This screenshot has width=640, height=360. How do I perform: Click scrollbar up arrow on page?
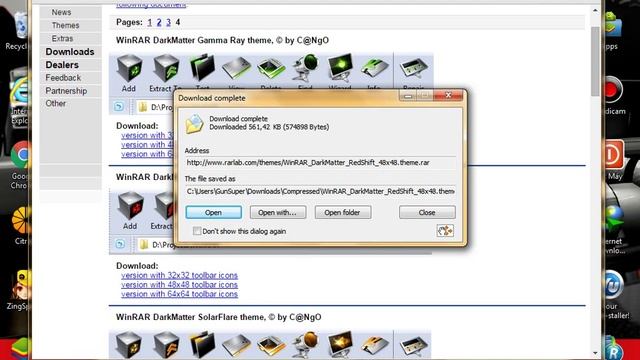pos(595,11)
